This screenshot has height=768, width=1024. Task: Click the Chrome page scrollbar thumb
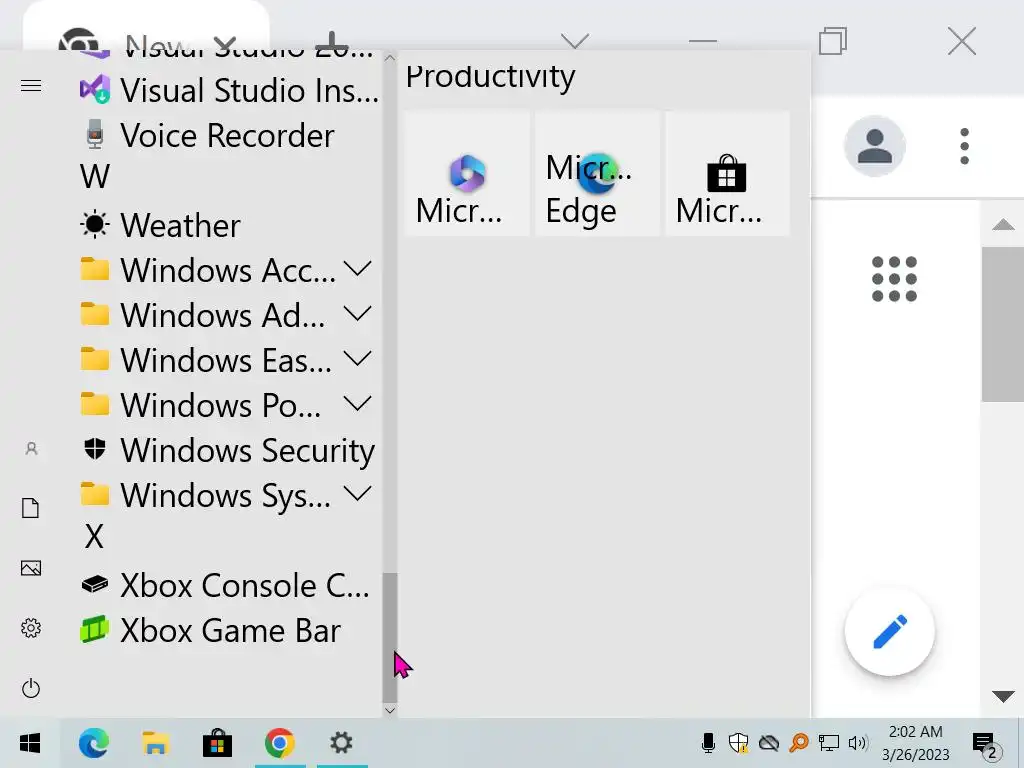[1003, 325]
